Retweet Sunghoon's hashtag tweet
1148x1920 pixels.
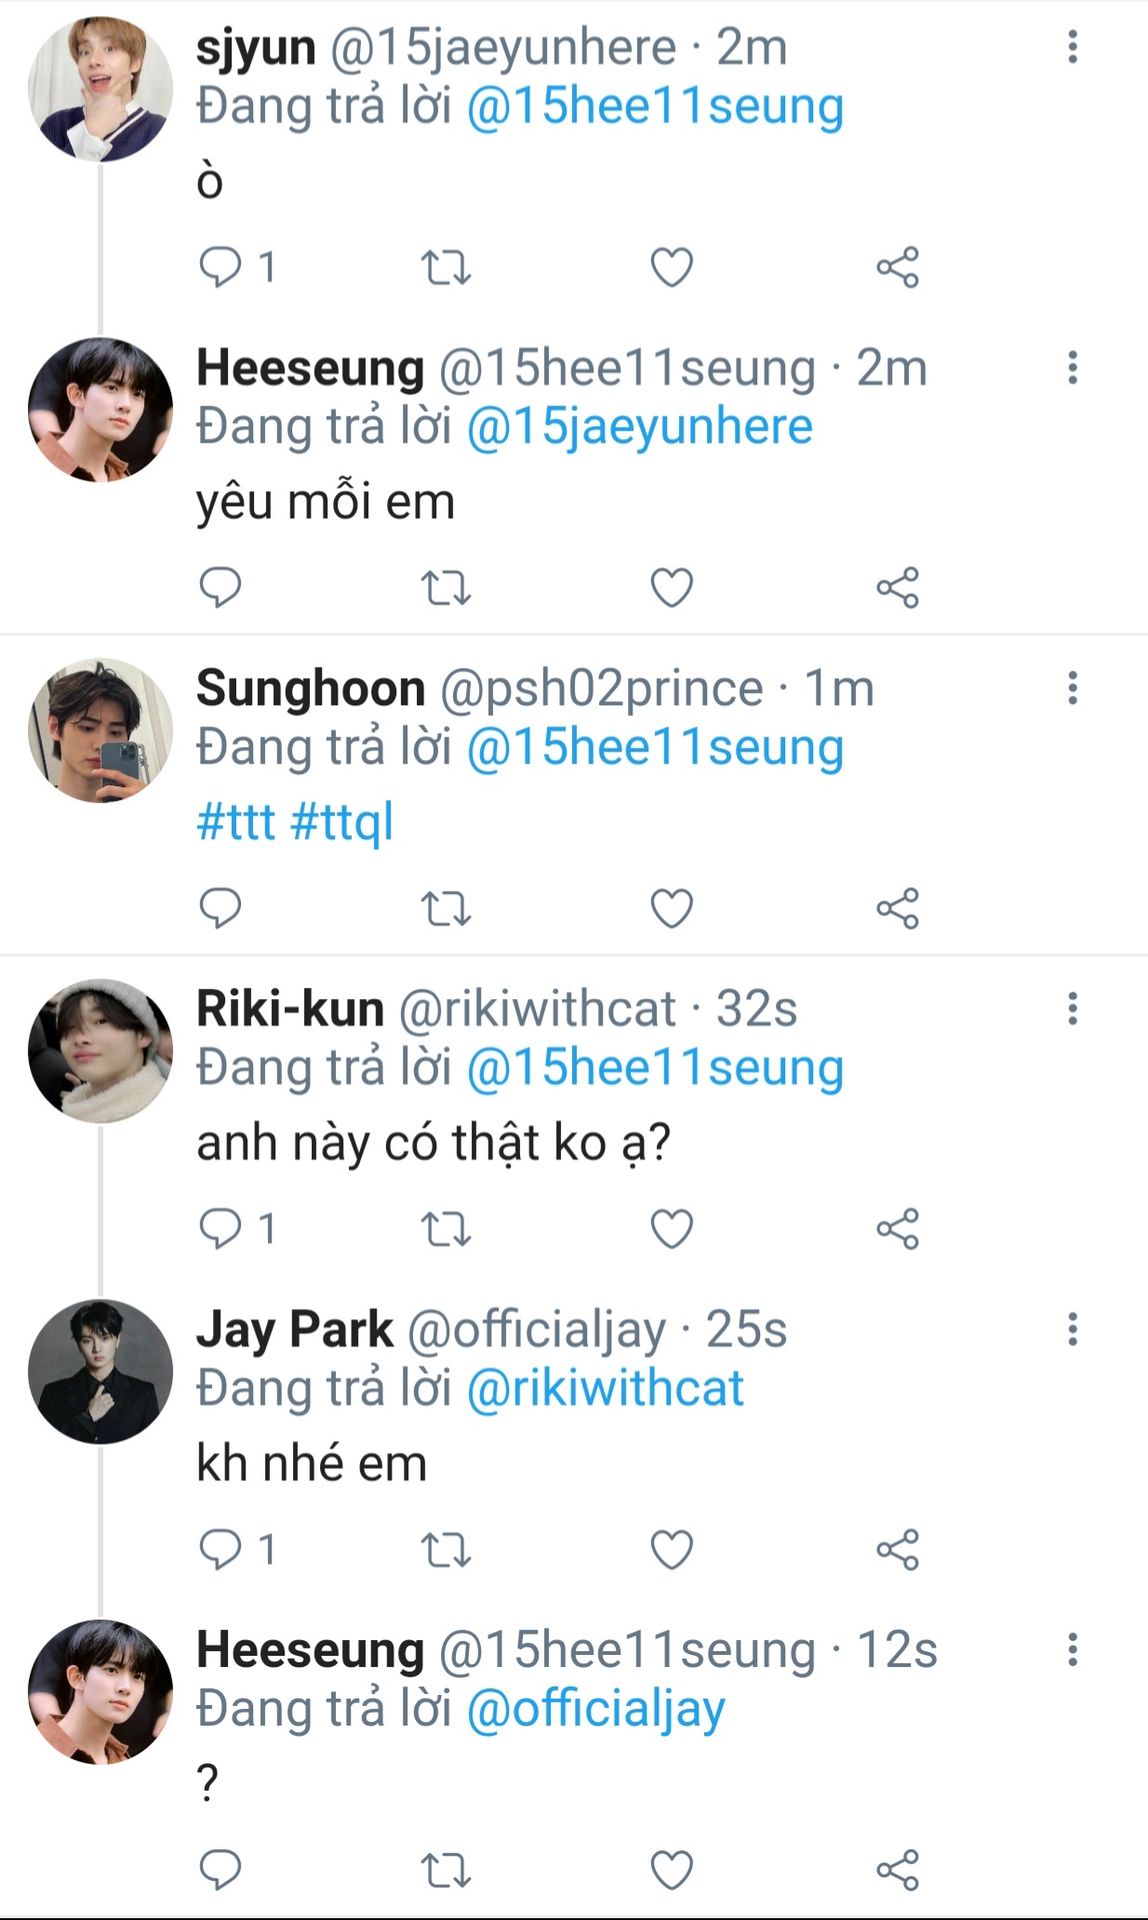tap(445, 909)
